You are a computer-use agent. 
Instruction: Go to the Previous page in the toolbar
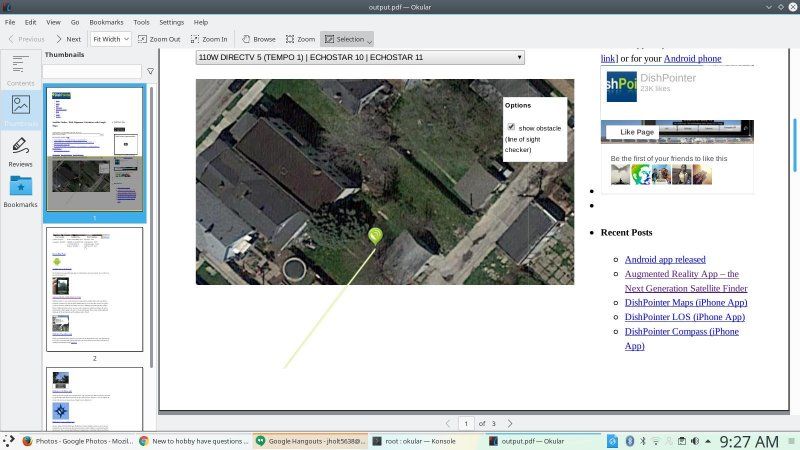click(27, 39)
